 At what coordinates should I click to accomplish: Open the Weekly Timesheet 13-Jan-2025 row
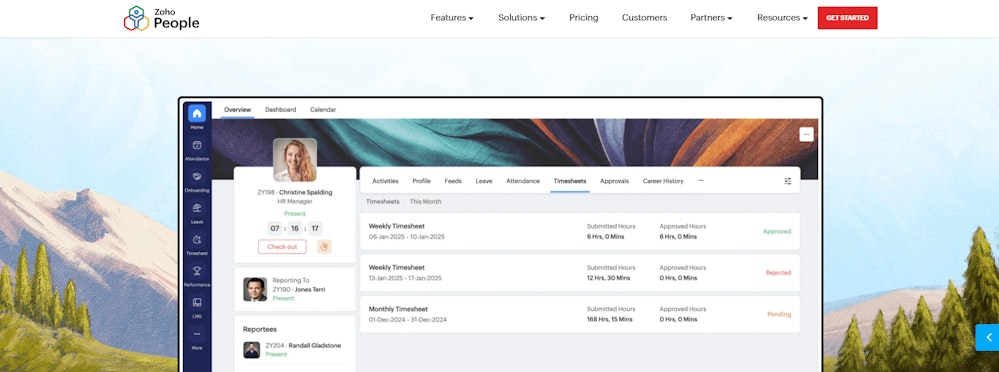click(580, 273)
